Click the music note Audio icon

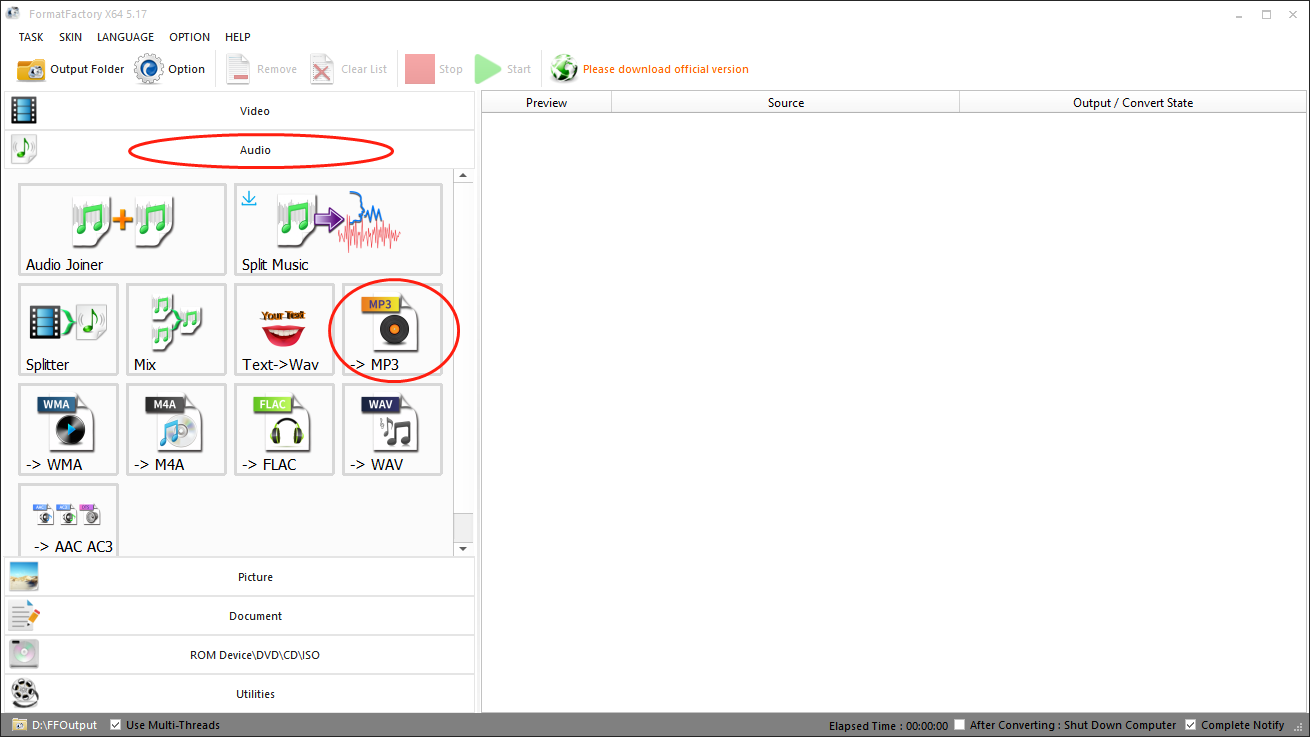pyautogui.click(x=24, y=150)
